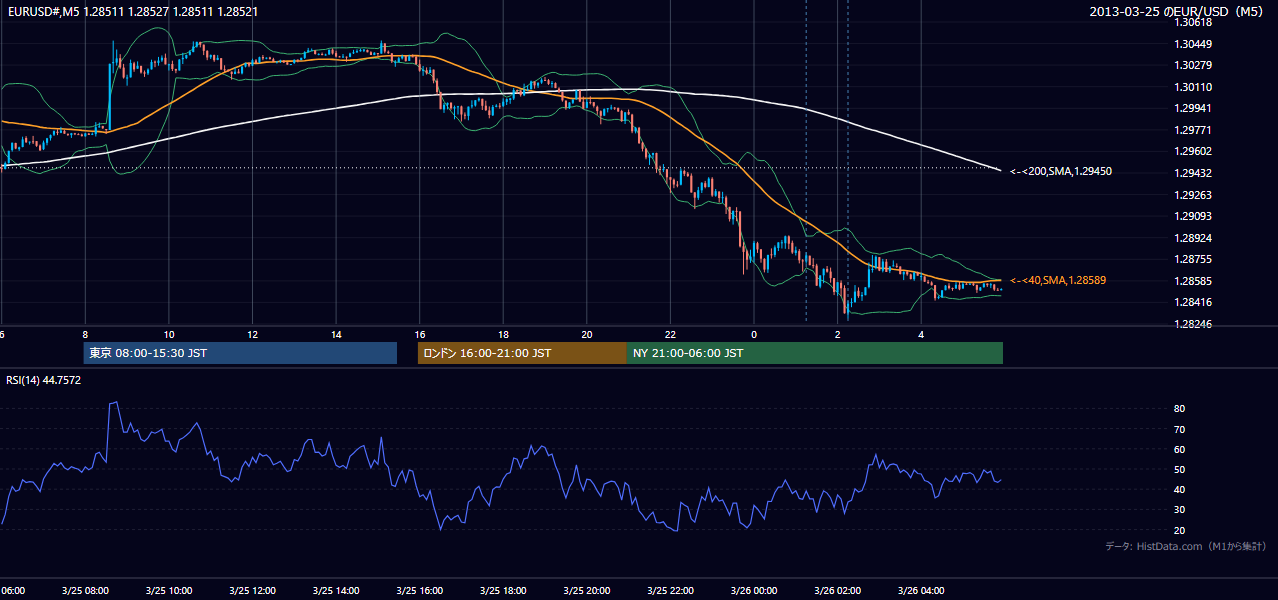Image resolution: width=1278 pixels, height=600 pixels.
Task: Click the Tokyo 08:00-15:30 JST session bar
Action: click(240, 353)
